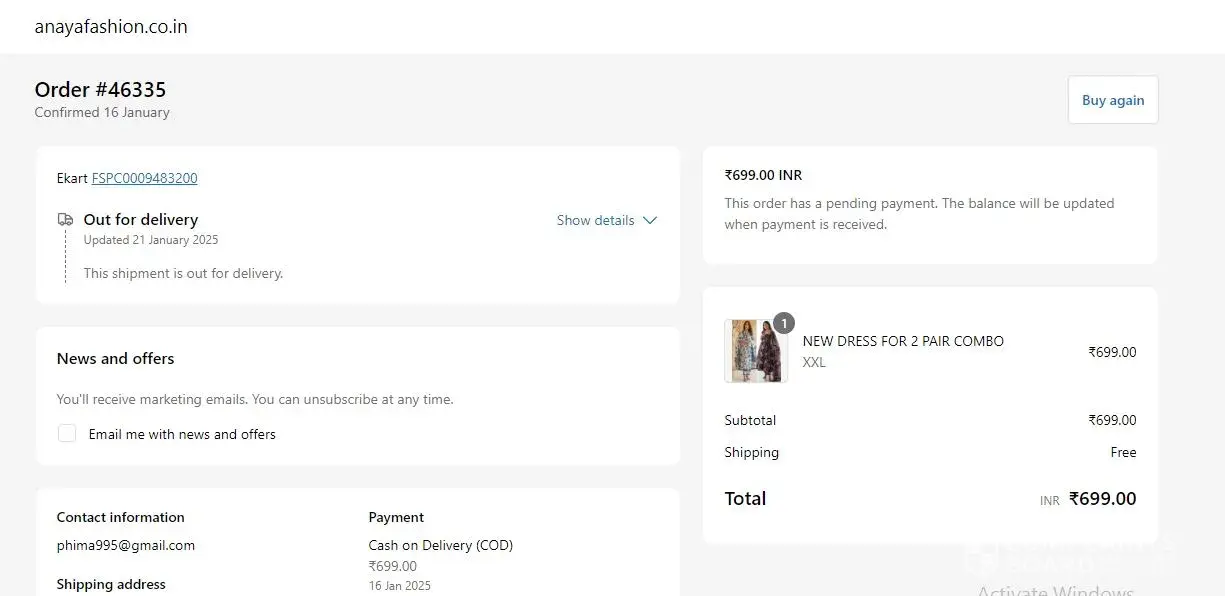Click the Updated 21 January 2025 text
The width and height of the screenshot is (1225, 596).
[151, 240]
